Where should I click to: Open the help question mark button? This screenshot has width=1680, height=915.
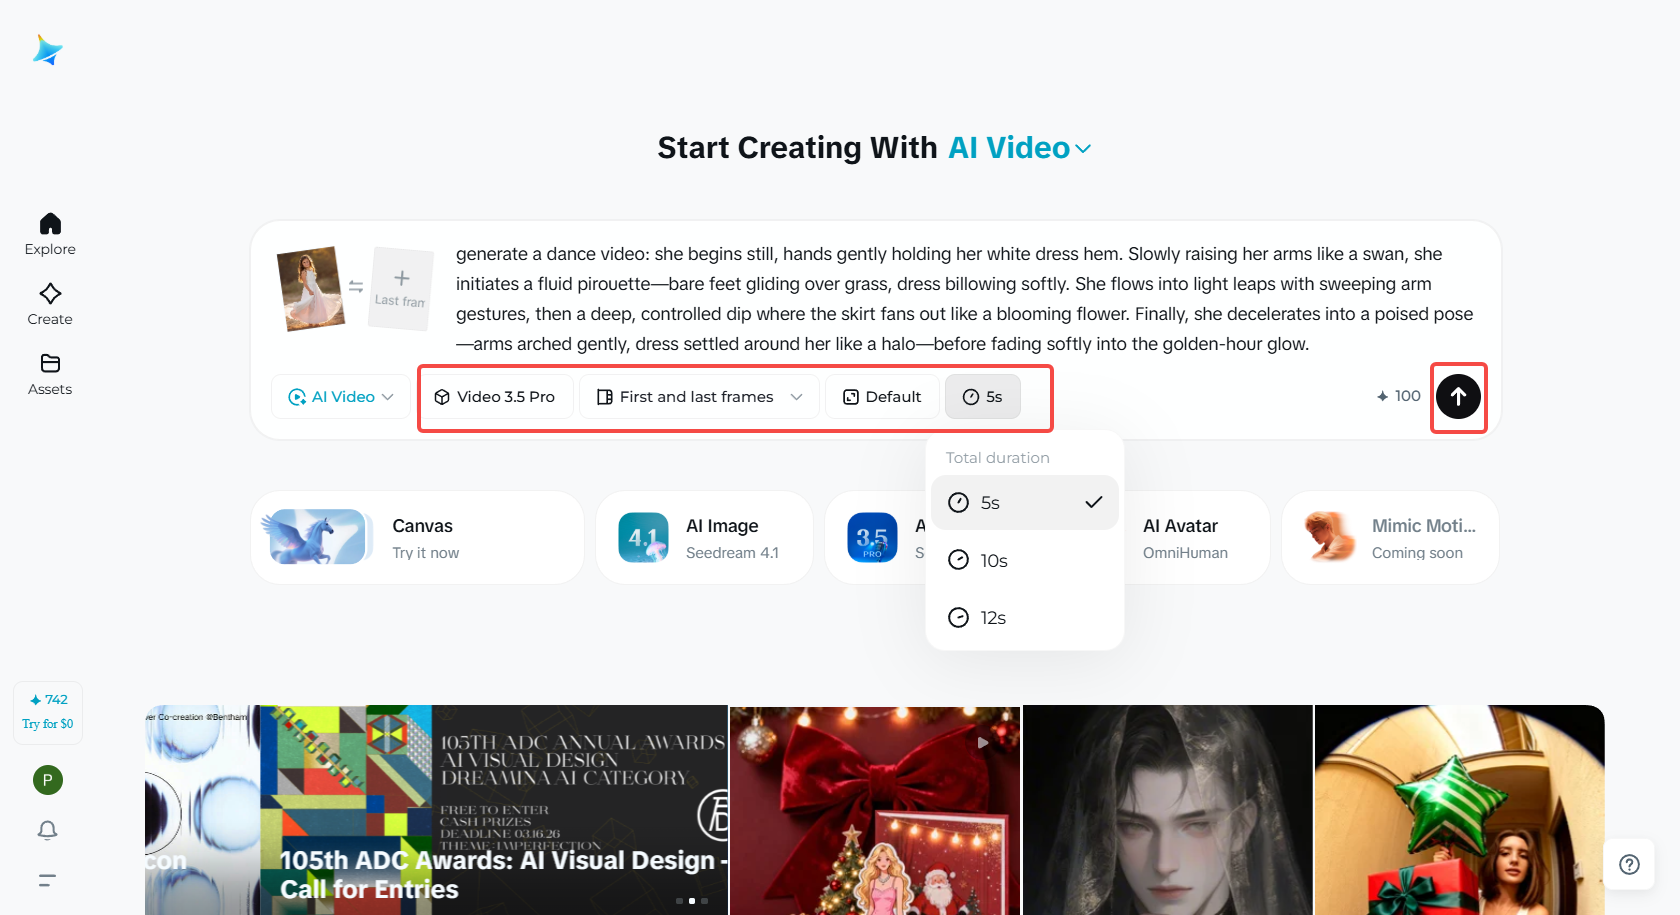coord(1629,865)
